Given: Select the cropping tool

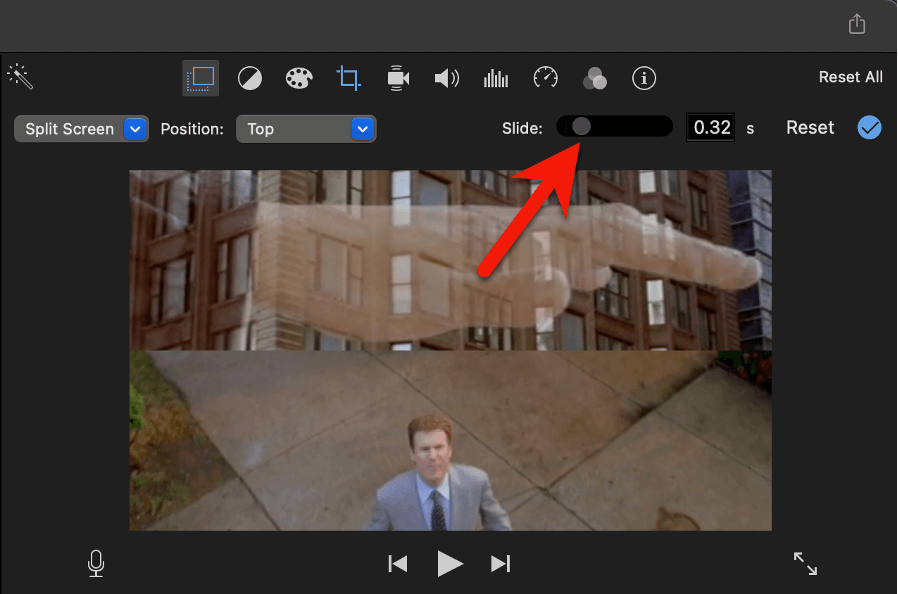Looking at the screenshot, I should 349,78.
